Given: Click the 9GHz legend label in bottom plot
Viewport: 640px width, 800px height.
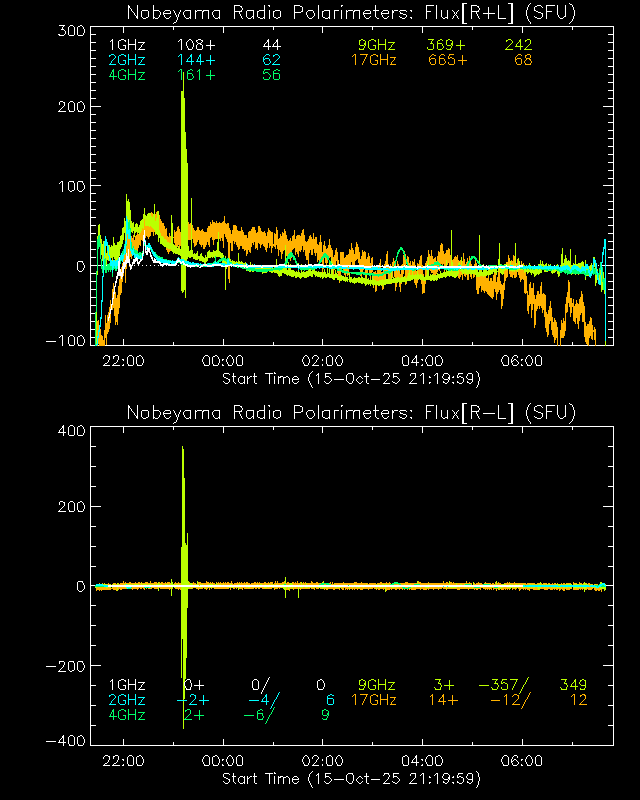Looking at the screenshot, I should (376, 685).
